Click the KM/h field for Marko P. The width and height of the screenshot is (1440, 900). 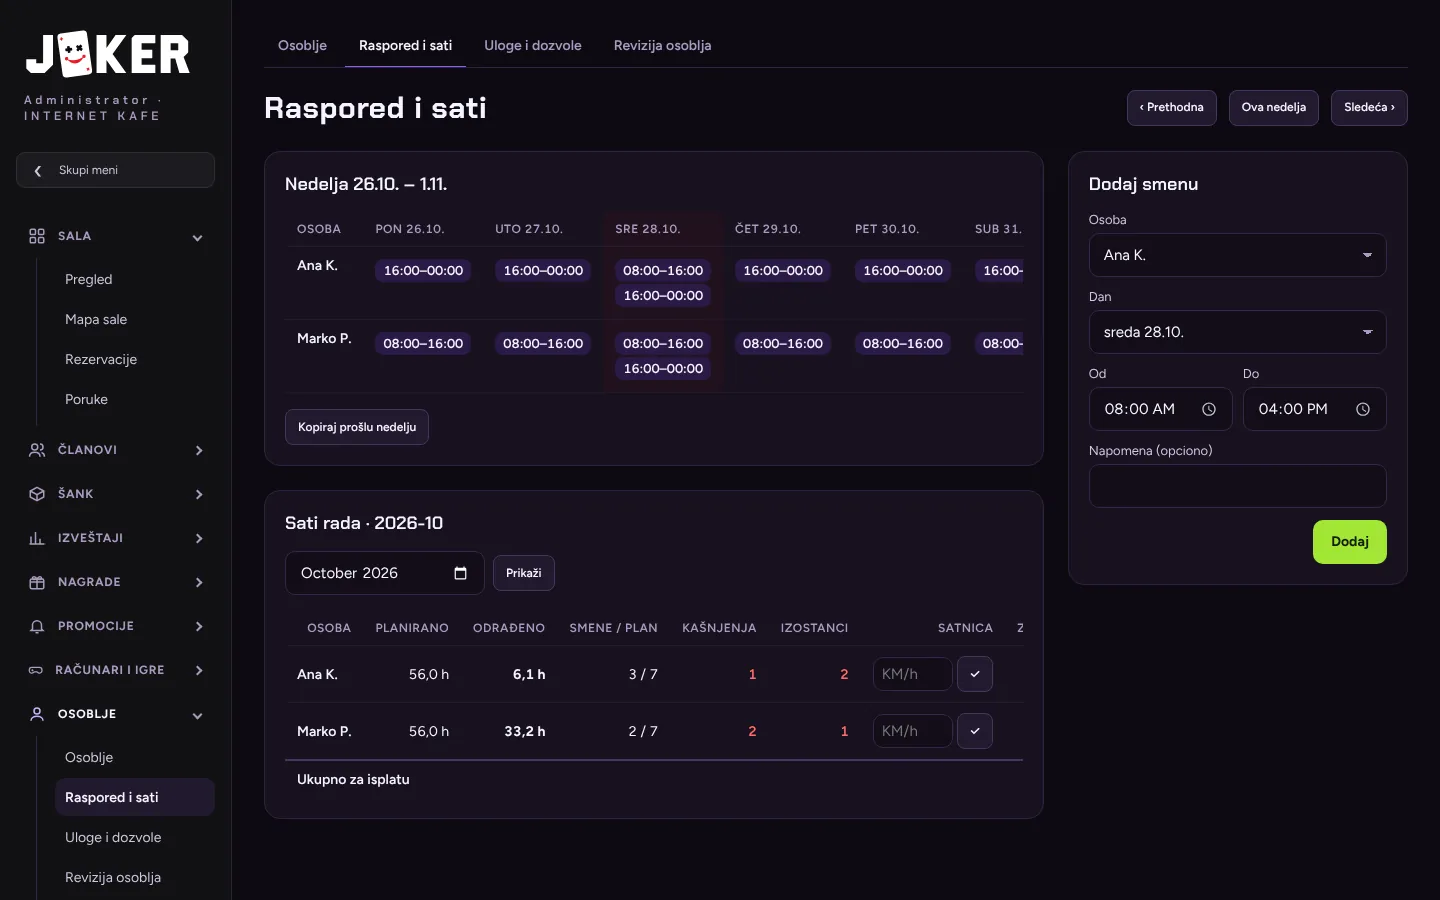coord(912,731)
